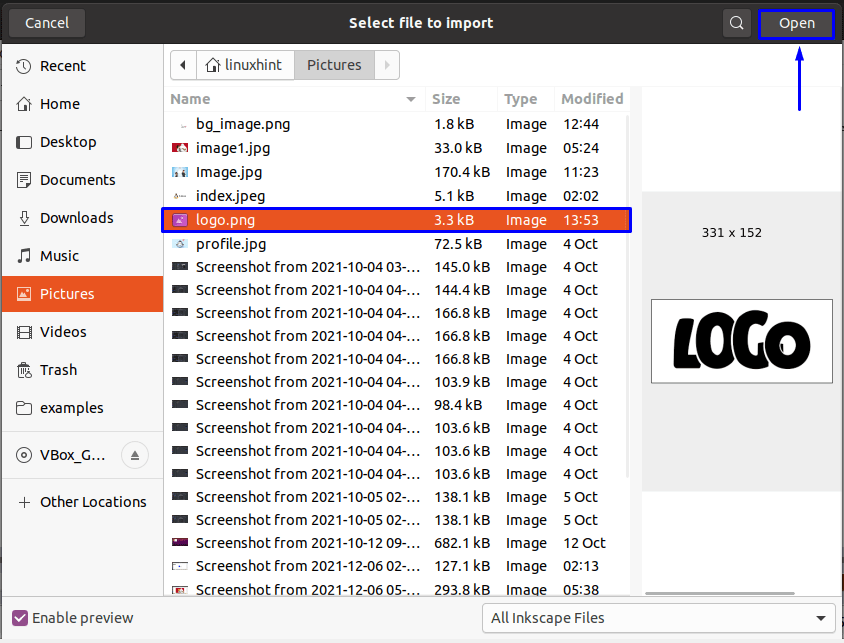Viewport: 844px width, 643px height.
Task: Switch to the Pictures breadcrumb tab
Action: [x=334, y=64]
